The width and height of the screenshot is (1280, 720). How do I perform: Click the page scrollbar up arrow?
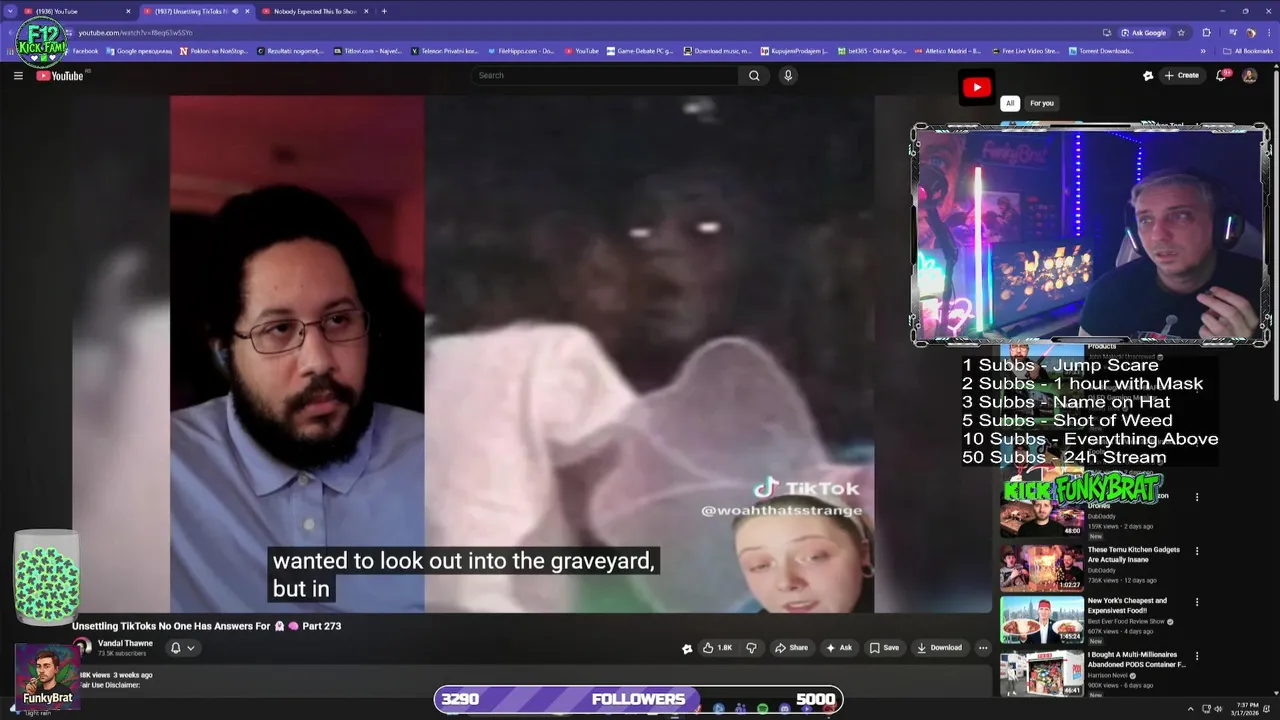[x=1274, y=65]
